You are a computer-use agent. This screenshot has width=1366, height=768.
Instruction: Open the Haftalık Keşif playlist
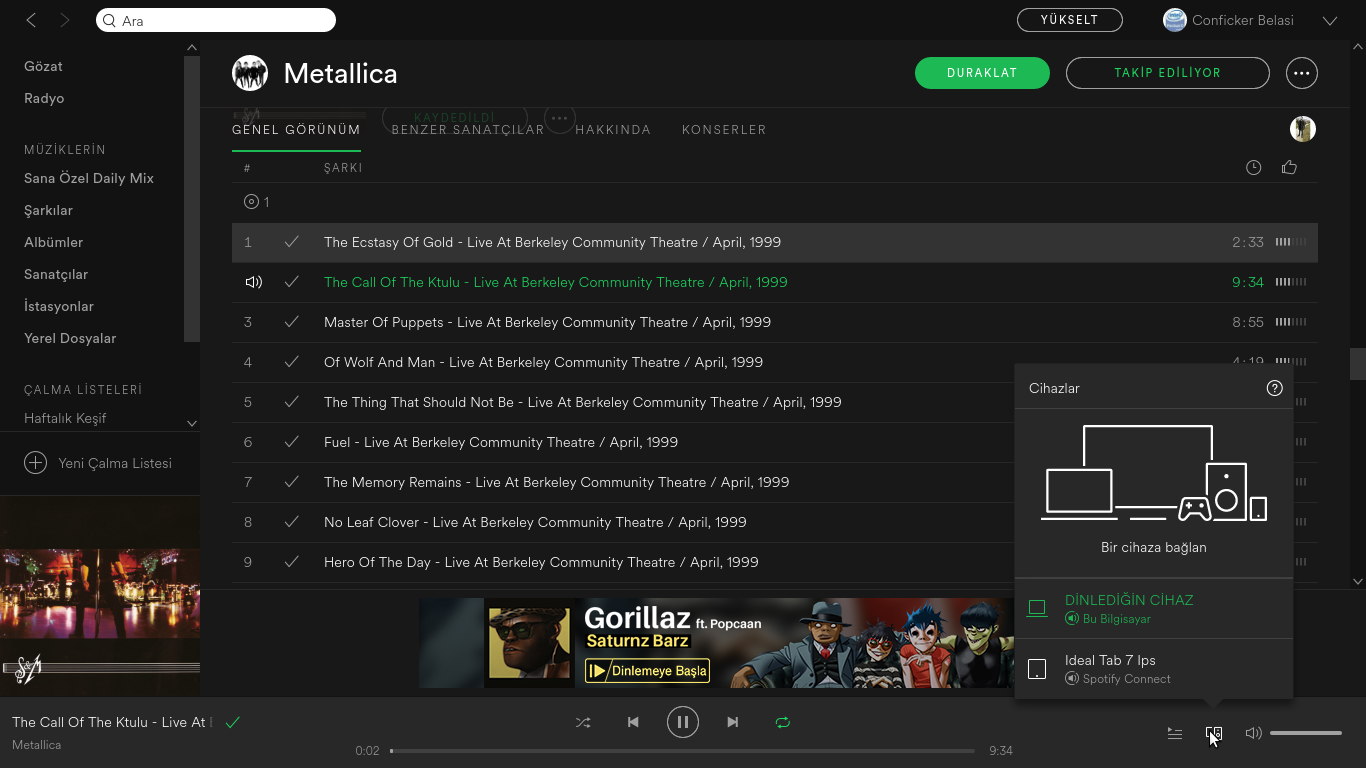pyautogui.click(x=65, y=418)
